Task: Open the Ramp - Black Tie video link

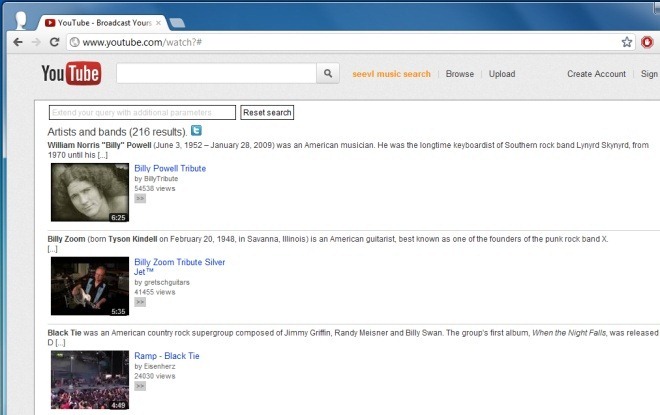Action: point(167,356)
